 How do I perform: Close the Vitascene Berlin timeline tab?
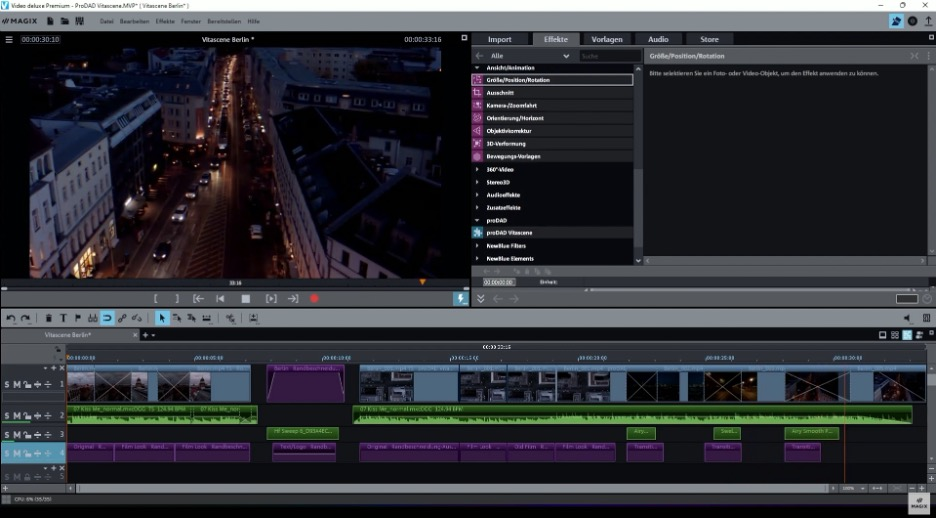pos(134,335)
